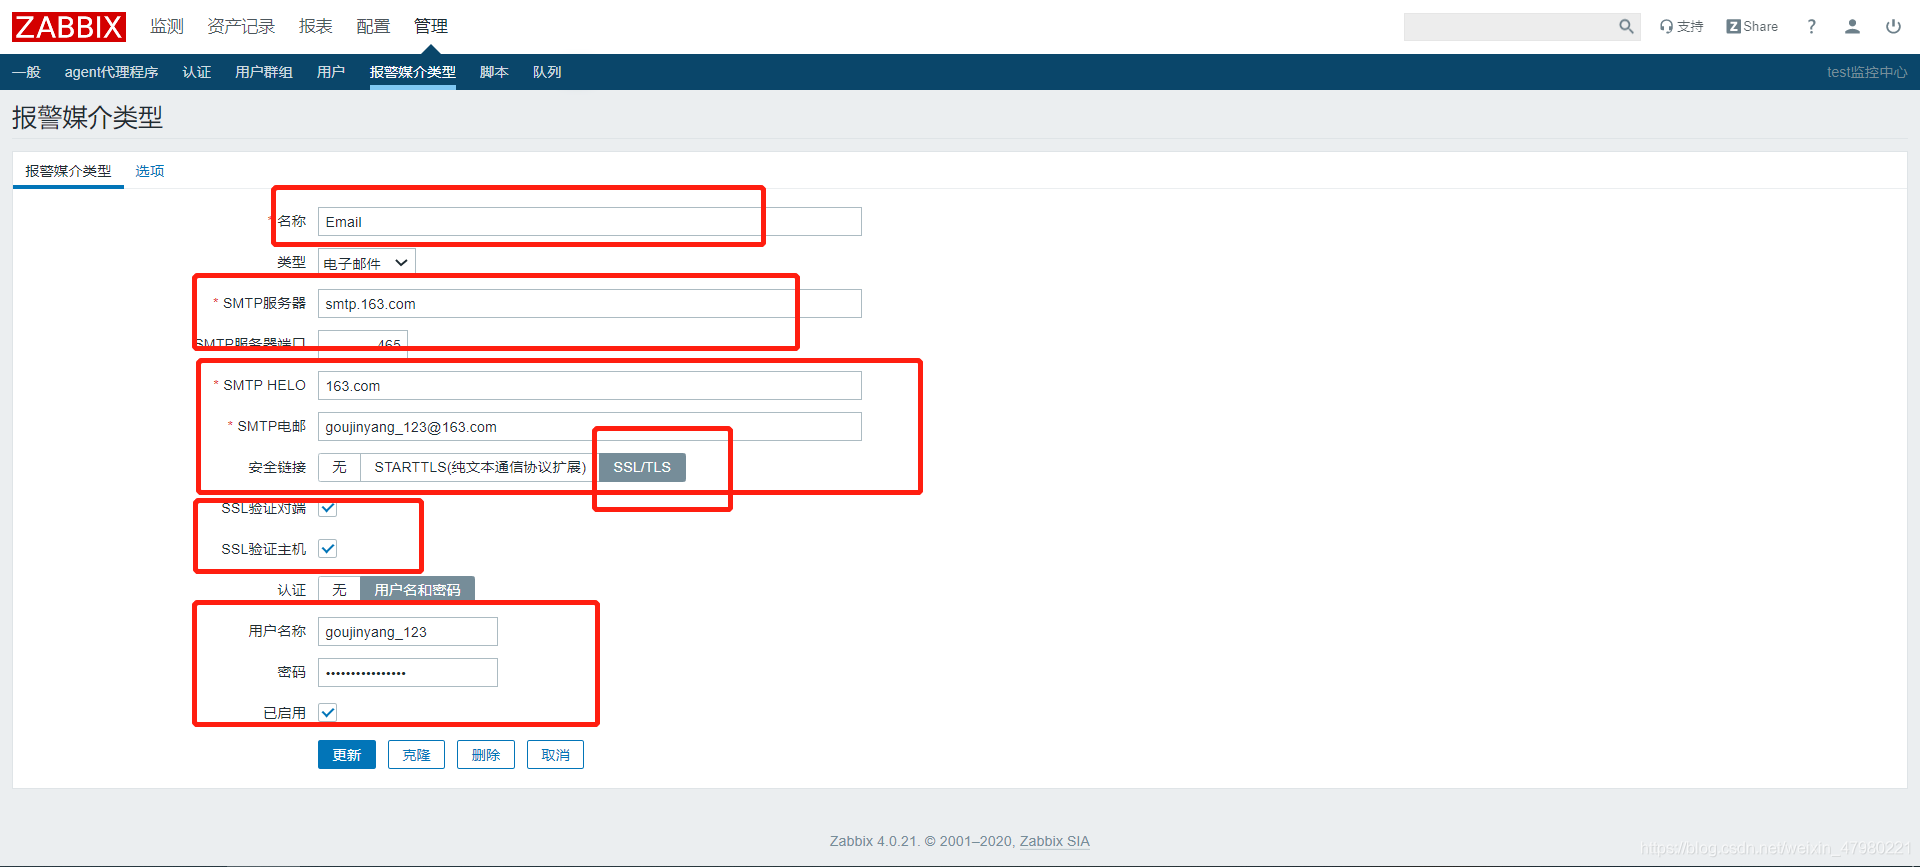Select username and password authentication
This screenshot has width=1920, height=867.
(417, 590)
